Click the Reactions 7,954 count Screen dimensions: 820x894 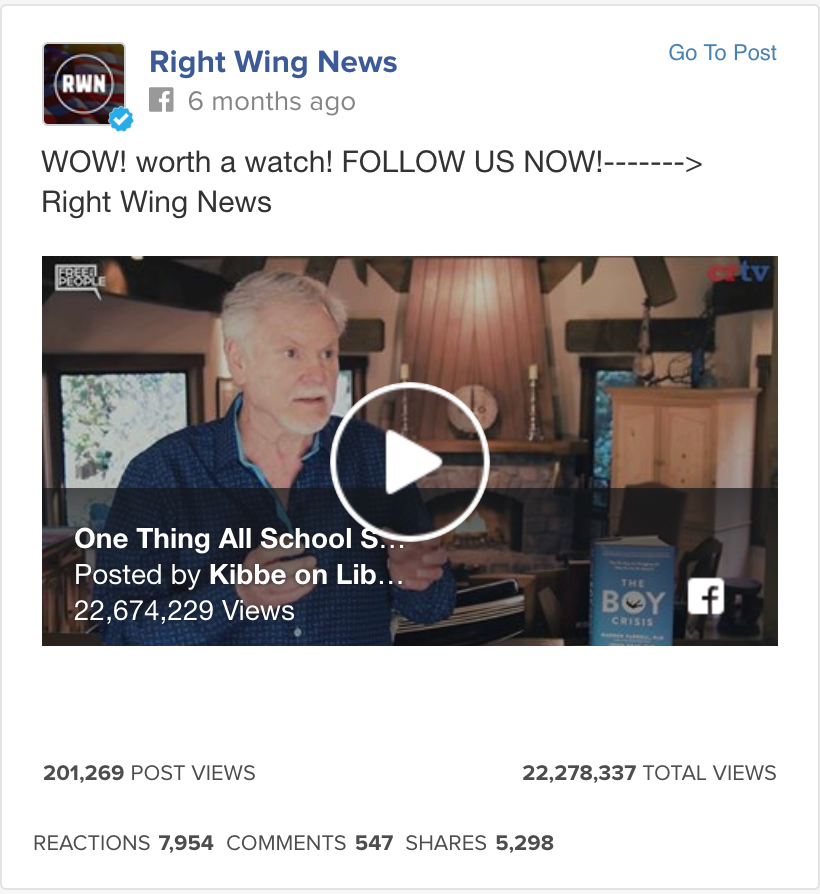point(123,843)
